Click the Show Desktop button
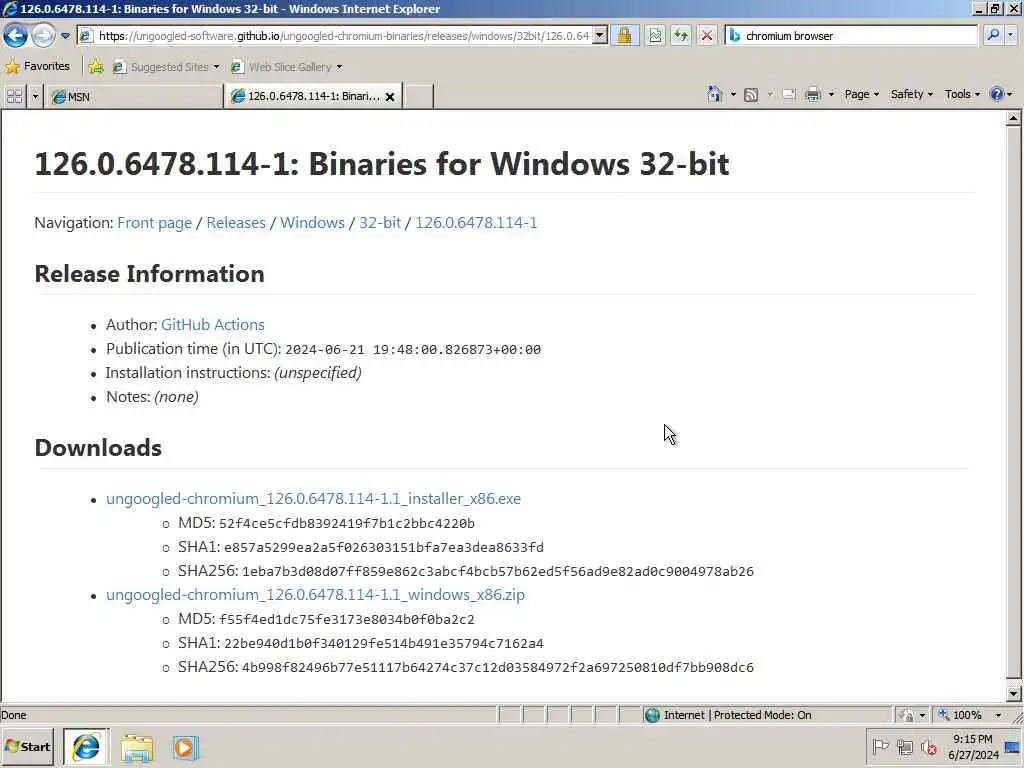 1013,748
